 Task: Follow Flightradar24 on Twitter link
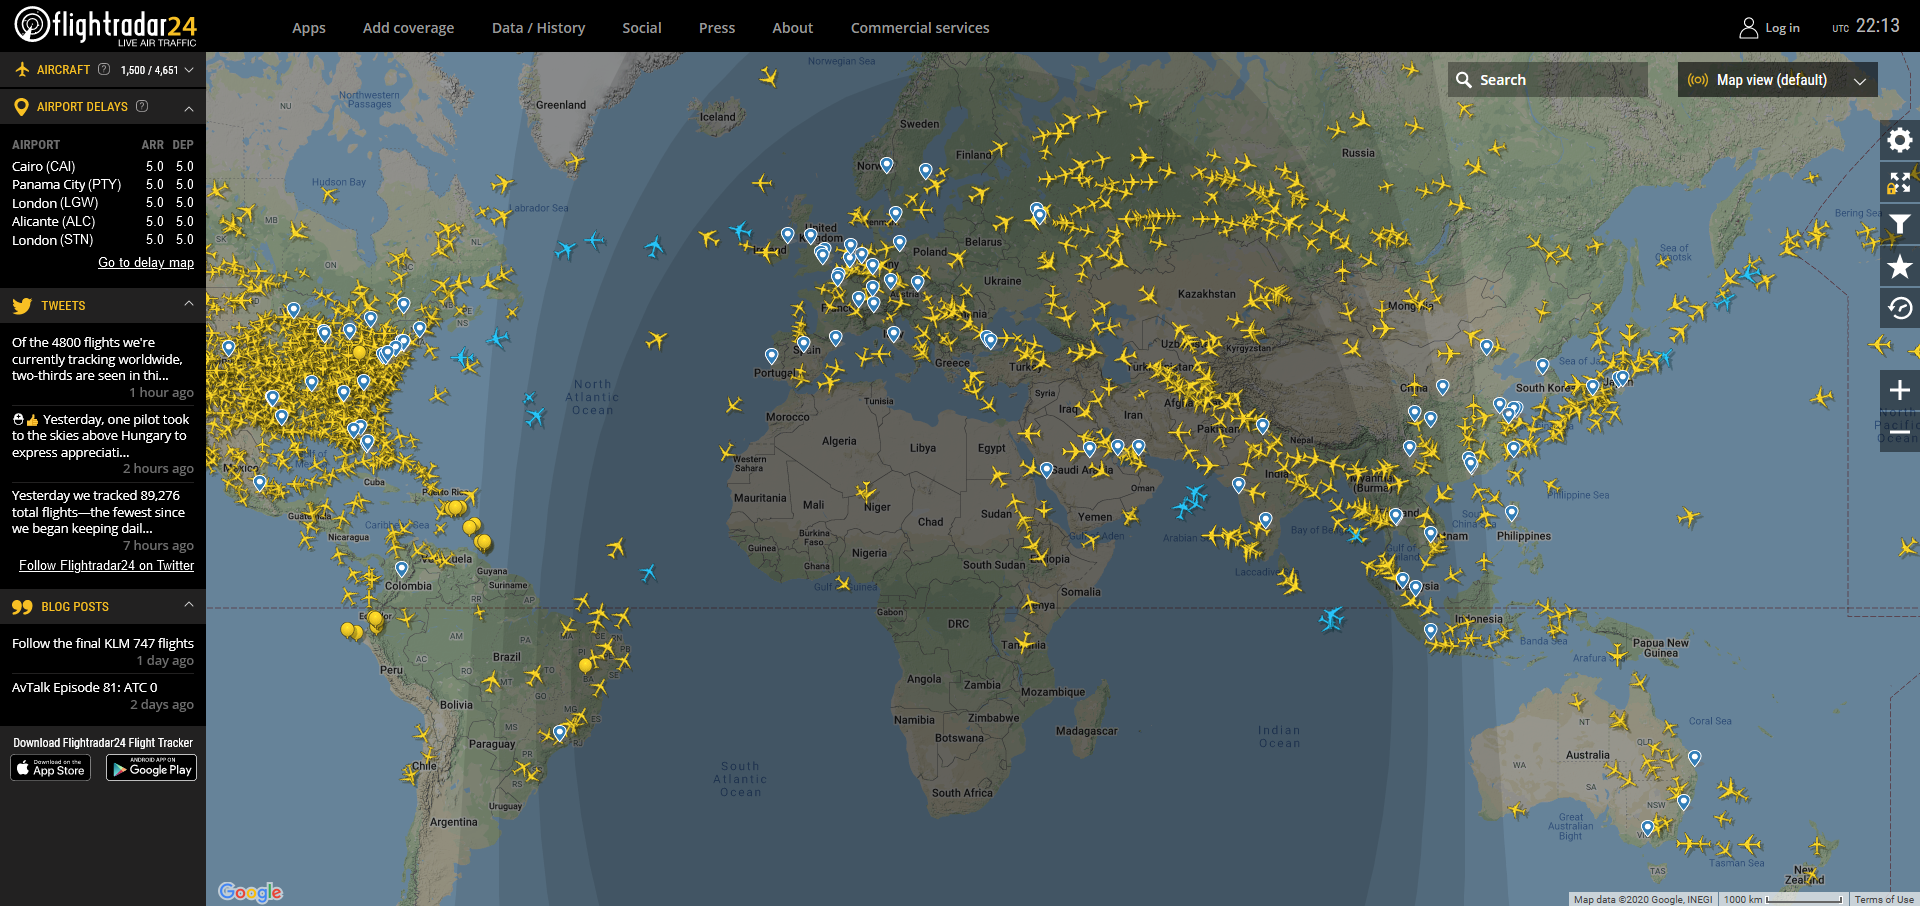pyautogui.click(x=107, y=565)
